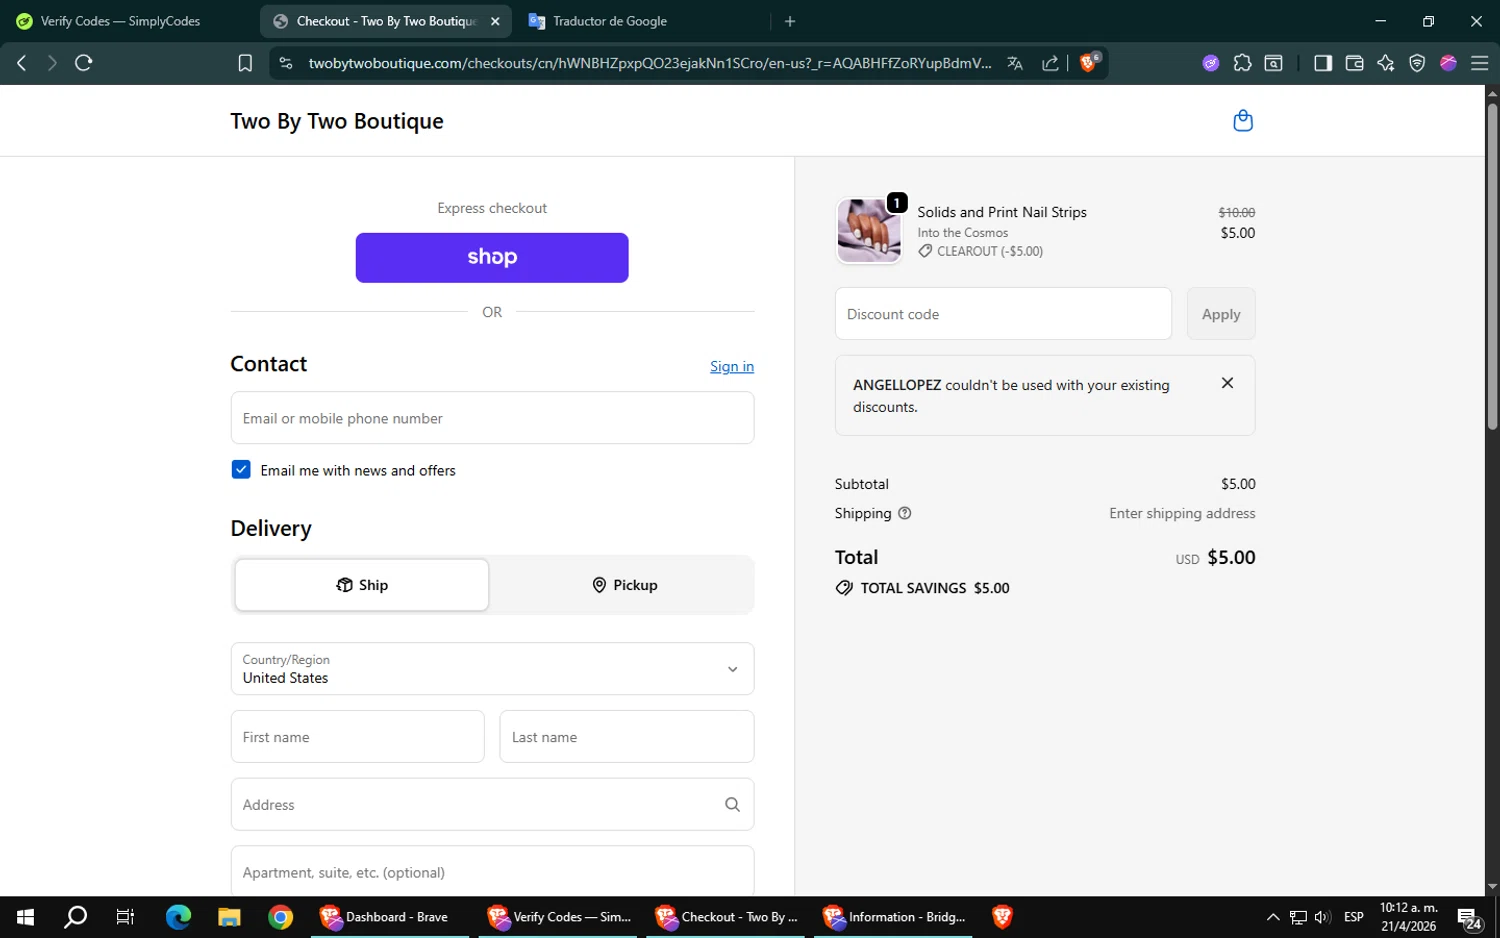The width and height of the screenshot is (1500, 938).
Task: Expand the Country/Region dropdown
Action: tap(492, 669)
